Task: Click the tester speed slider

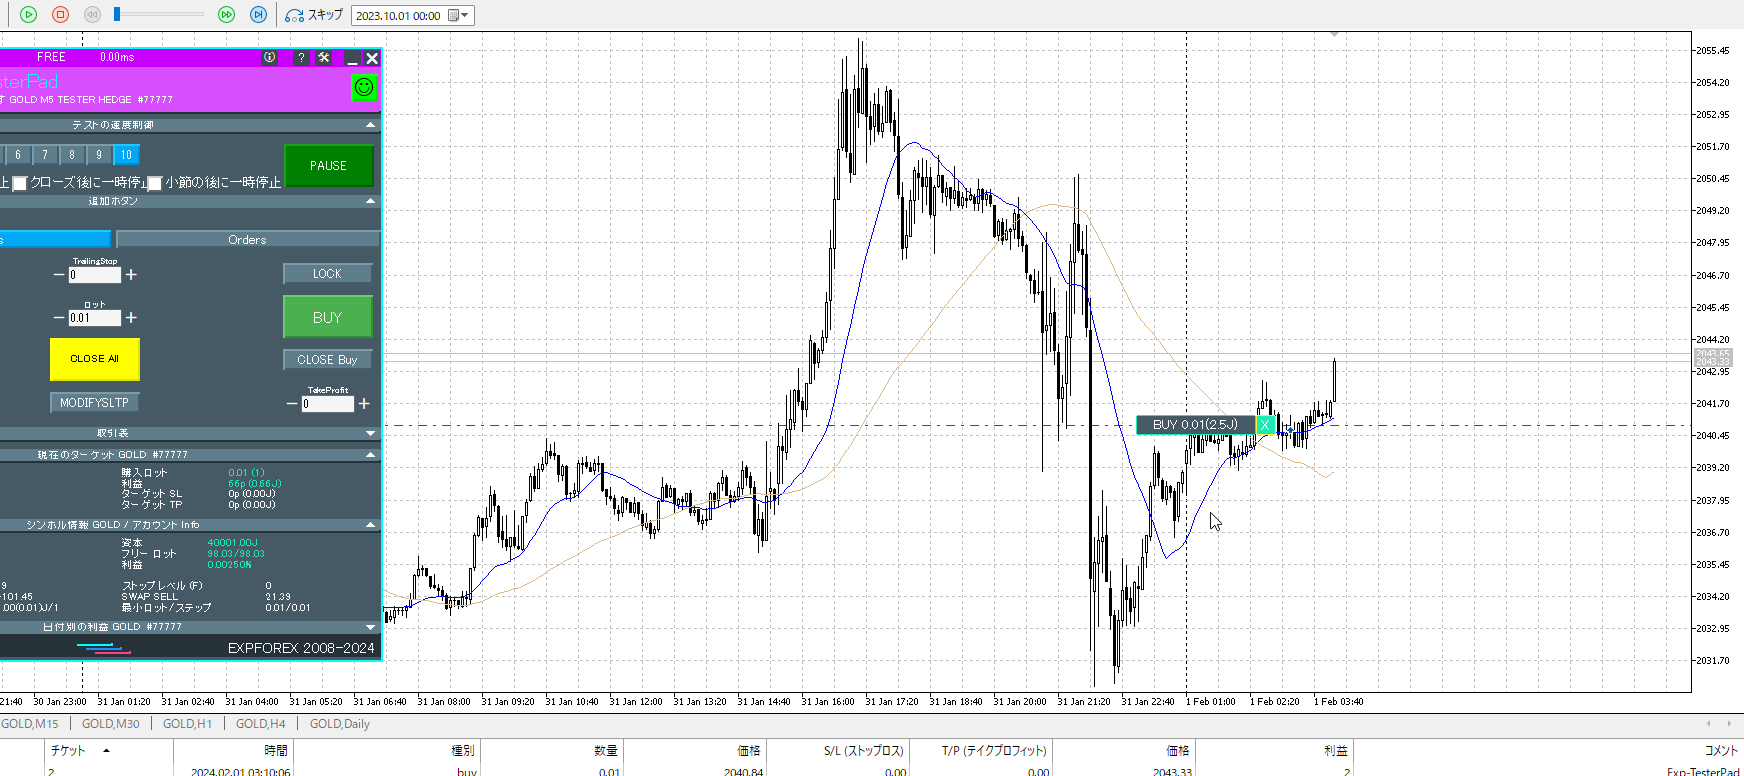Action: (160, 14)
